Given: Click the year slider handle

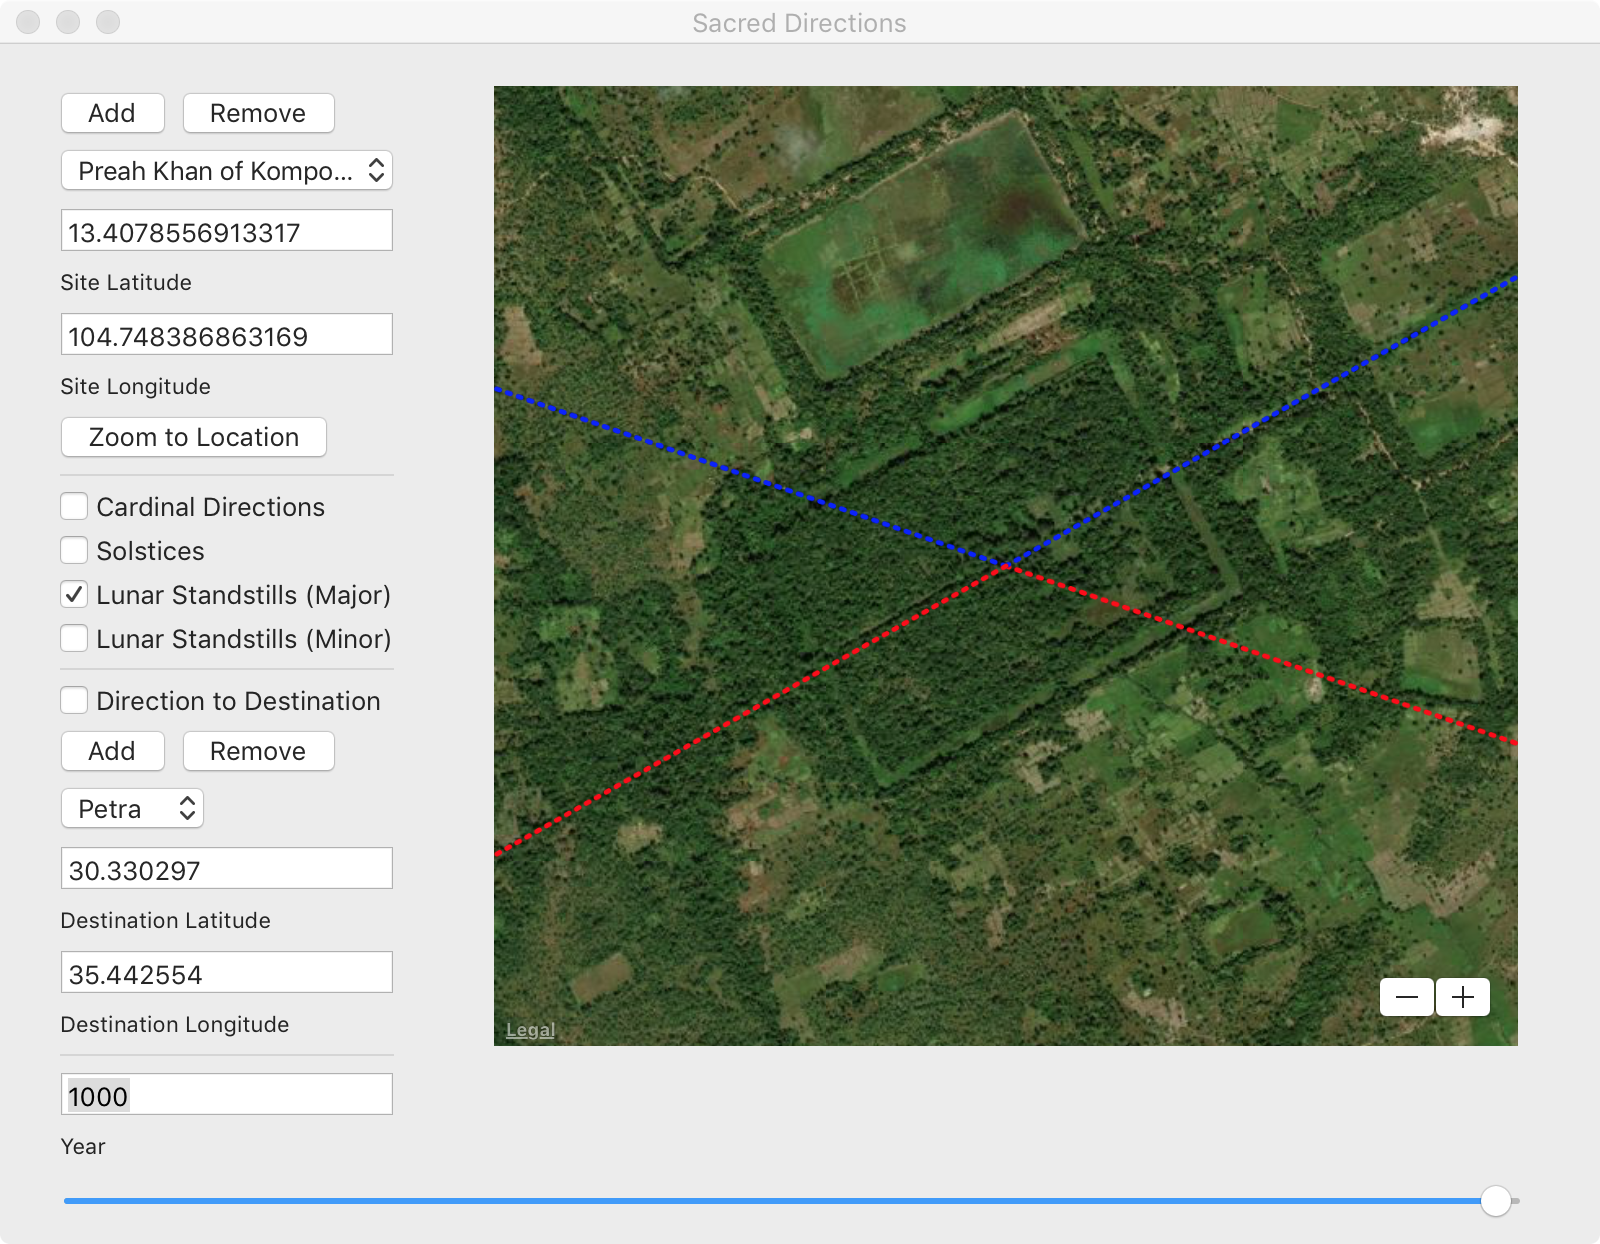Looking at the screenshot, I should click(x=1495, y=1201).
